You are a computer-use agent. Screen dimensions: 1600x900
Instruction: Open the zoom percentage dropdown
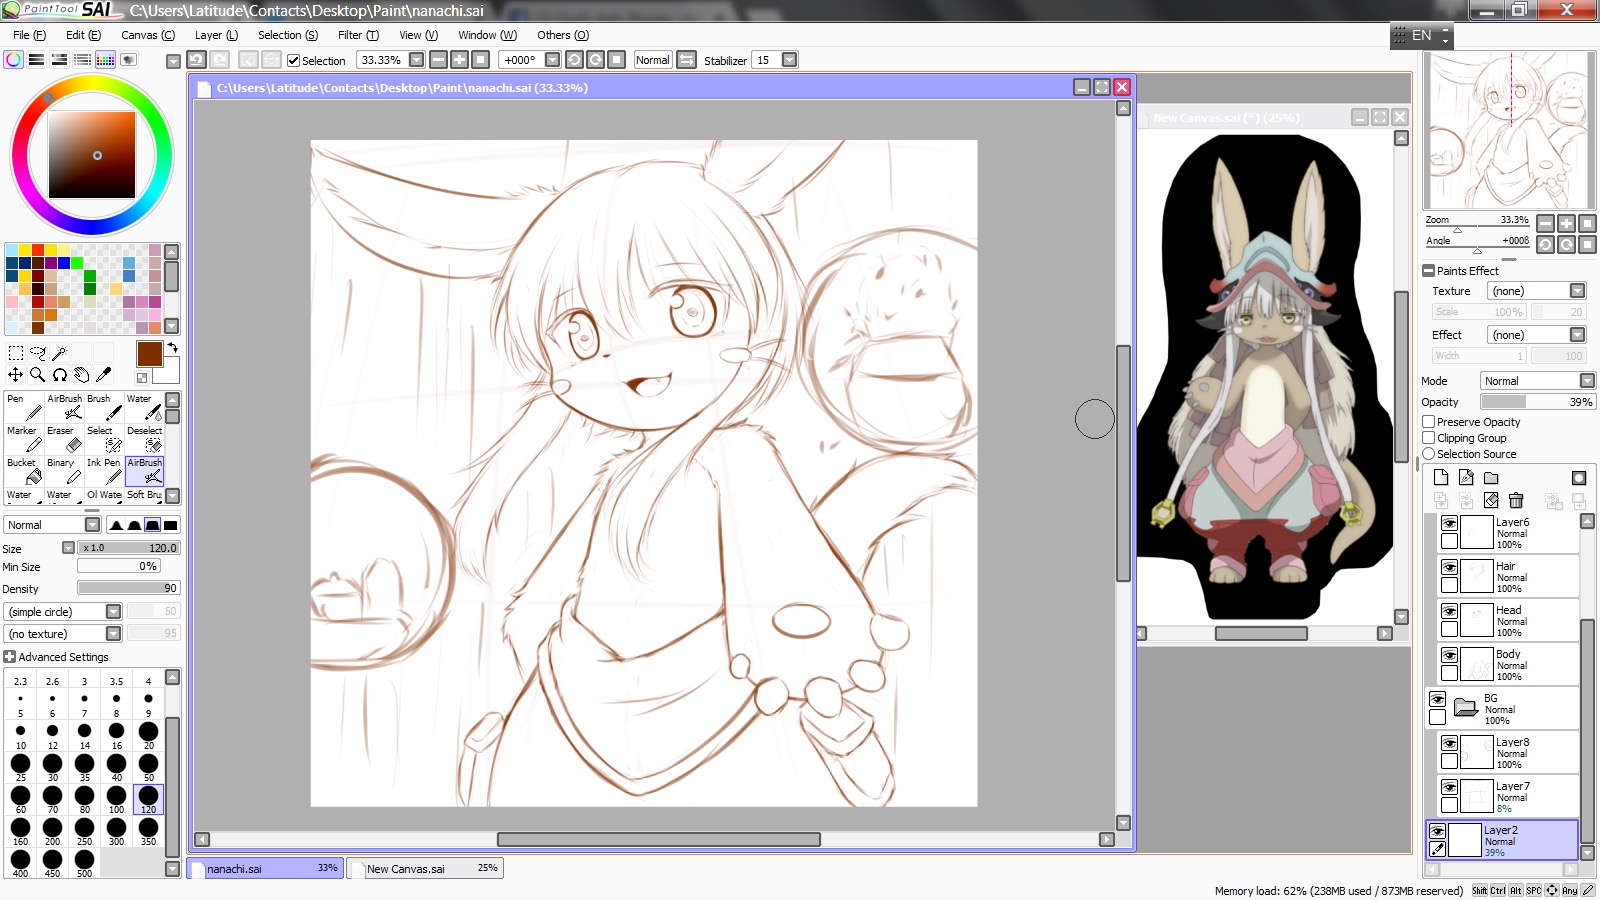pos(417,60)
